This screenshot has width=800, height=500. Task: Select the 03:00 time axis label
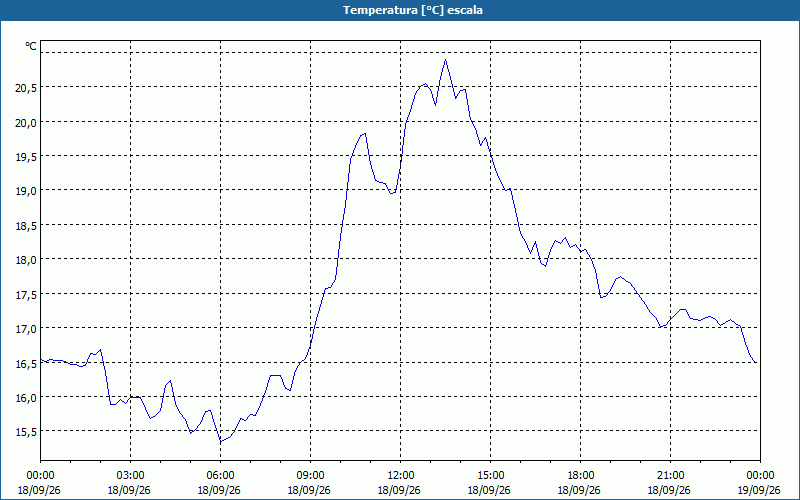click(130, 476)
